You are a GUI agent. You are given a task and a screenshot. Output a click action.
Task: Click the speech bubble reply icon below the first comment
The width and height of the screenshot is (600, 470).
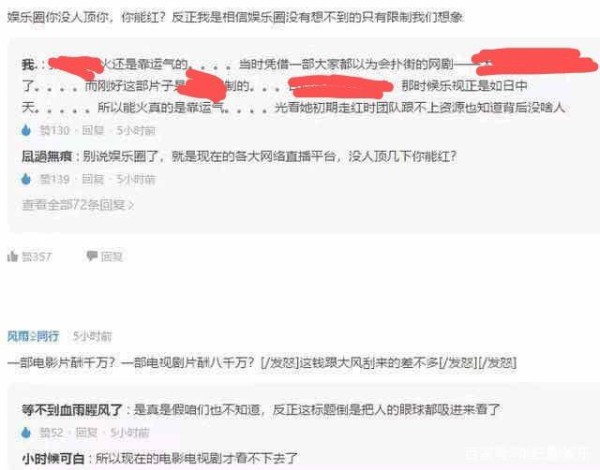click(x=92, y=256)
